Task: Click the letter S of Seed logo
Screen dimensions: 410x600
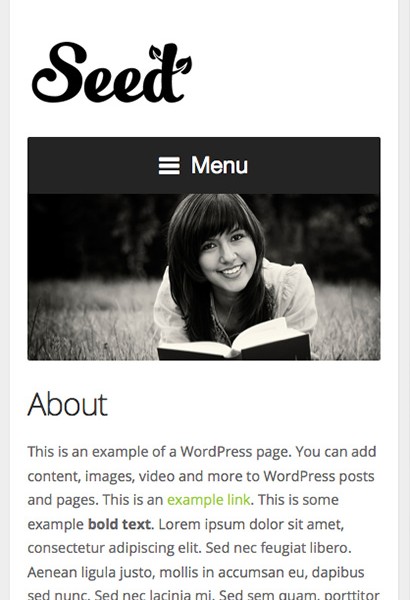Action: [x=59, y=72]
